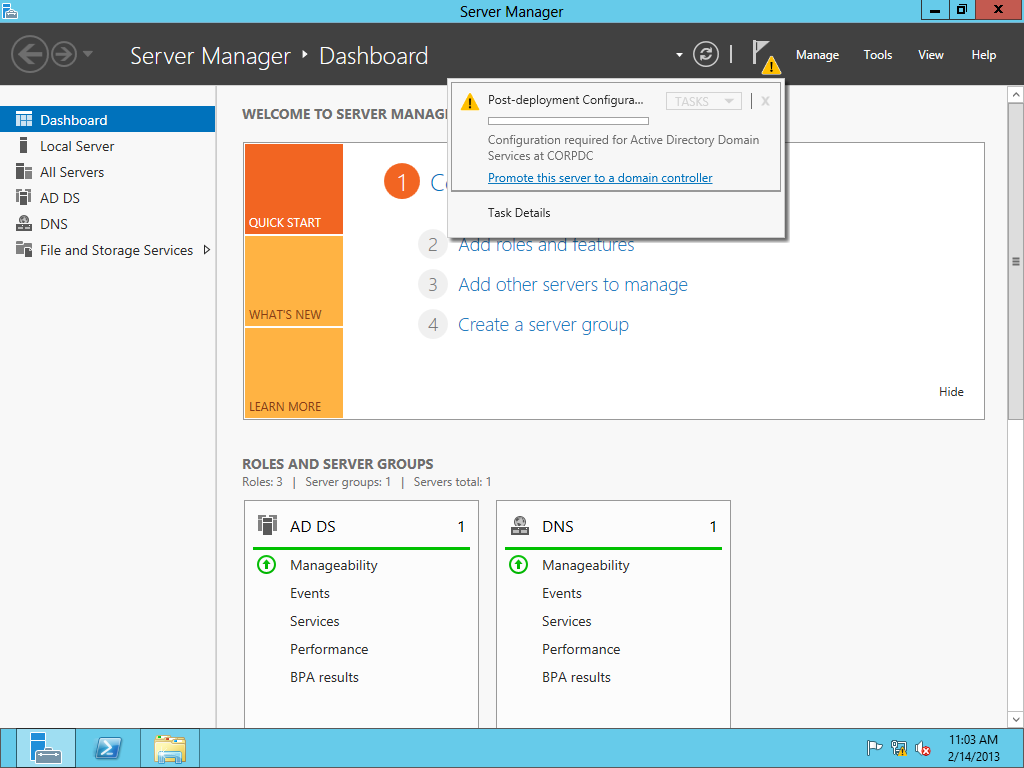Click the network status icon in system tray

click(x=899, y=748)
